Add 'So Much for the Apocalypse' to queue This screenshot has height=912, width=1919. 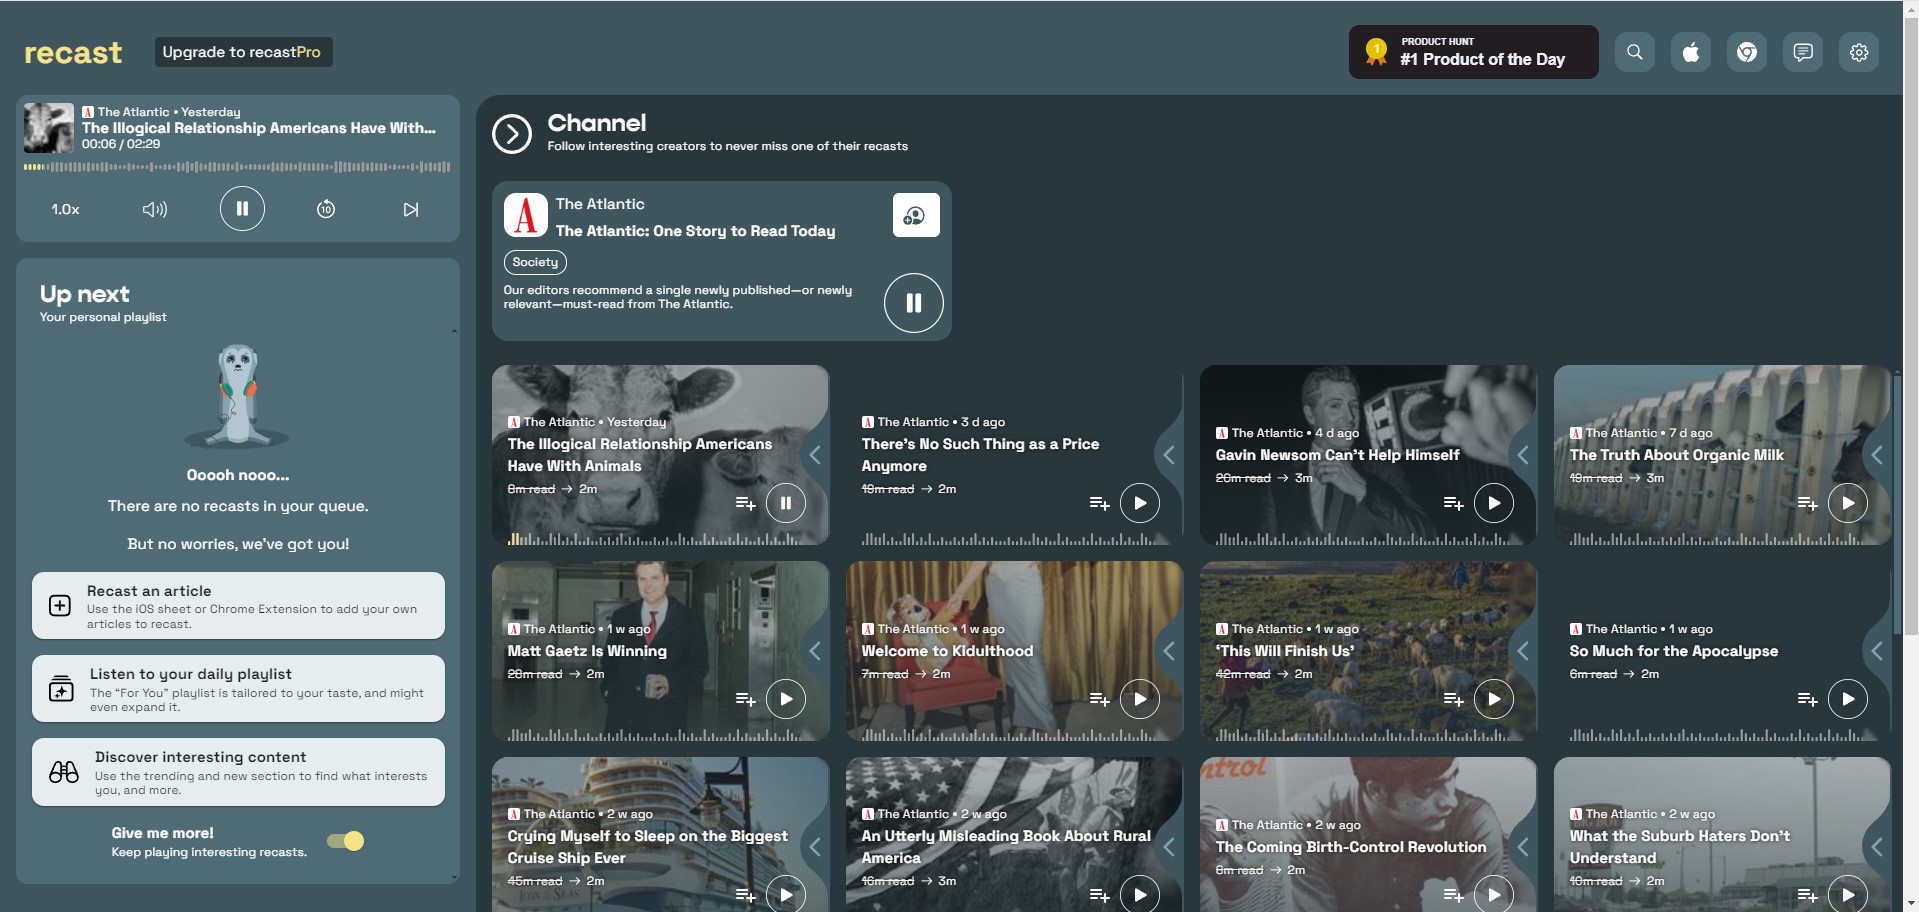(x=1807, y=699)
